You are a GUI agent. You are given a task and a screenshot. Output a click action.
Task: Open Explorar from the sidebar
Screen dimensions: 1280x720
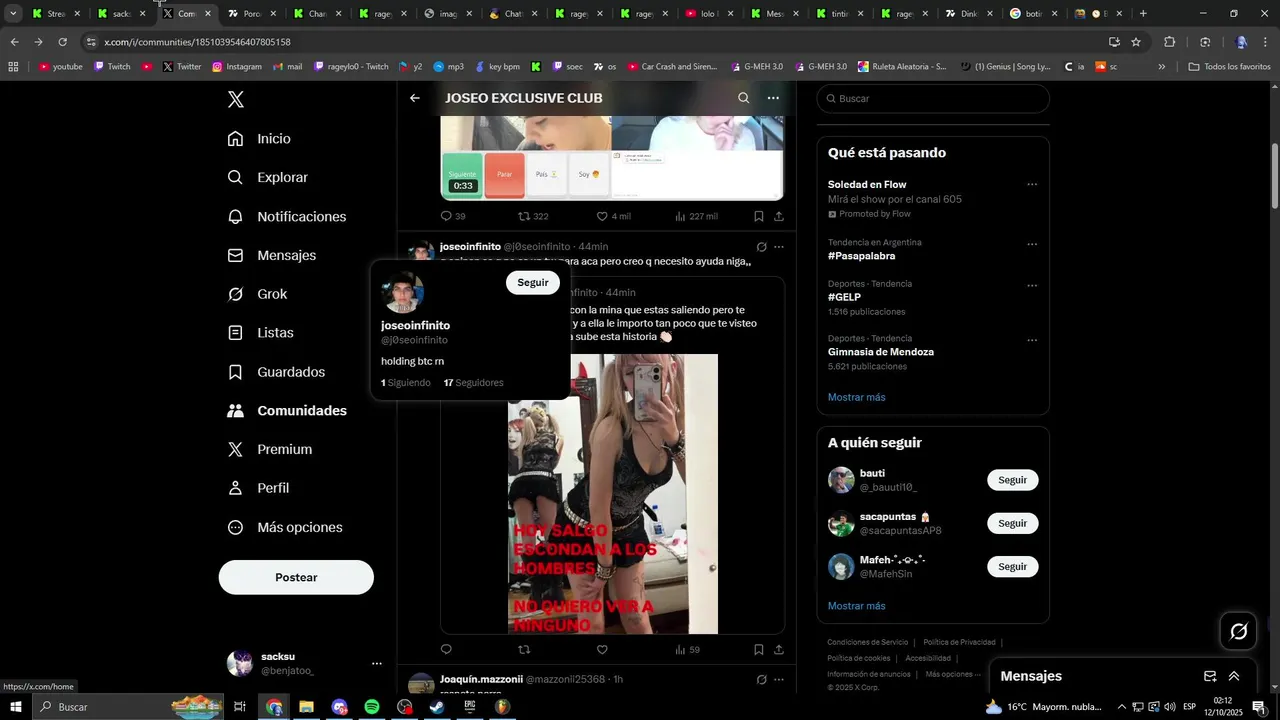tap(267, 177)
